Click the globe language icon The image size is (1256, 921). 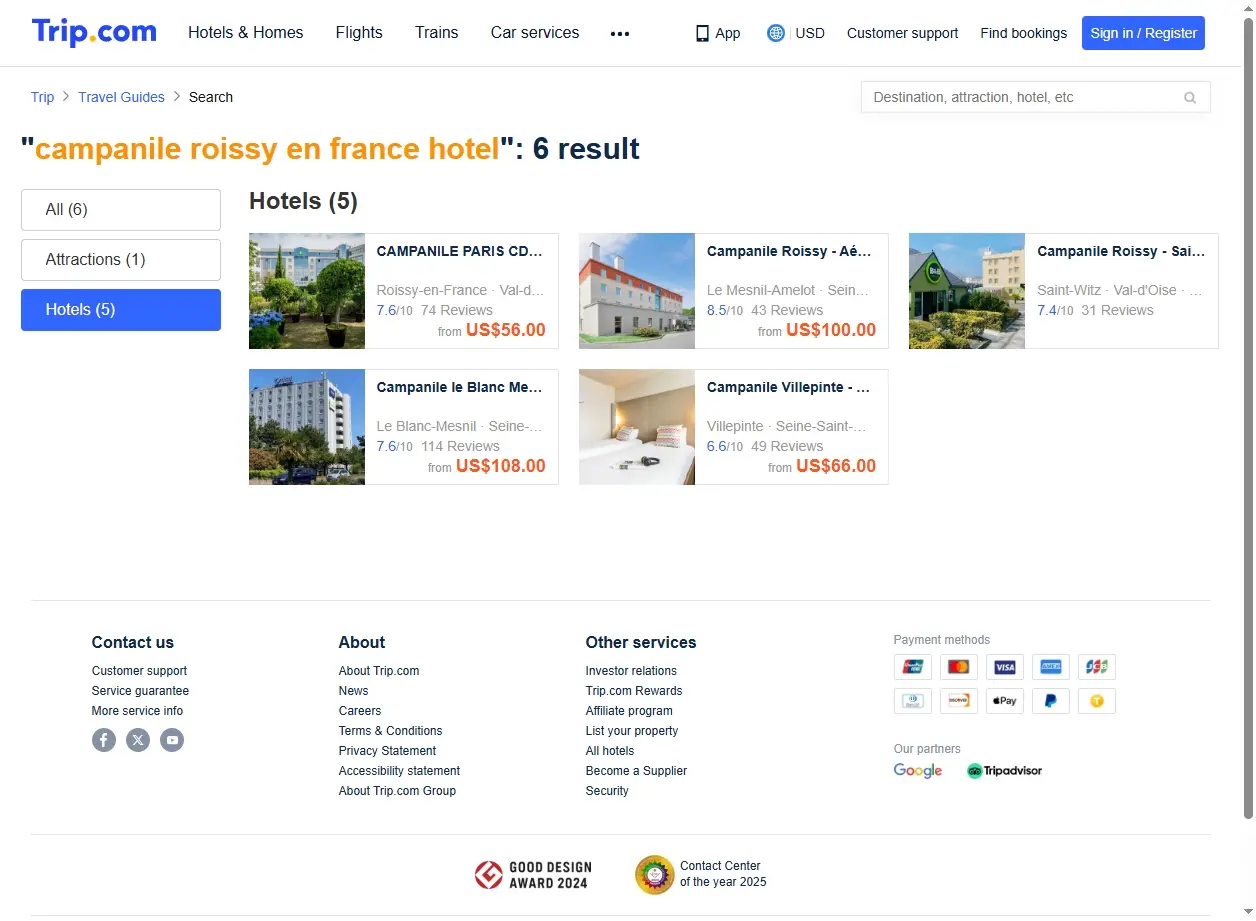(x=775, y=33)
